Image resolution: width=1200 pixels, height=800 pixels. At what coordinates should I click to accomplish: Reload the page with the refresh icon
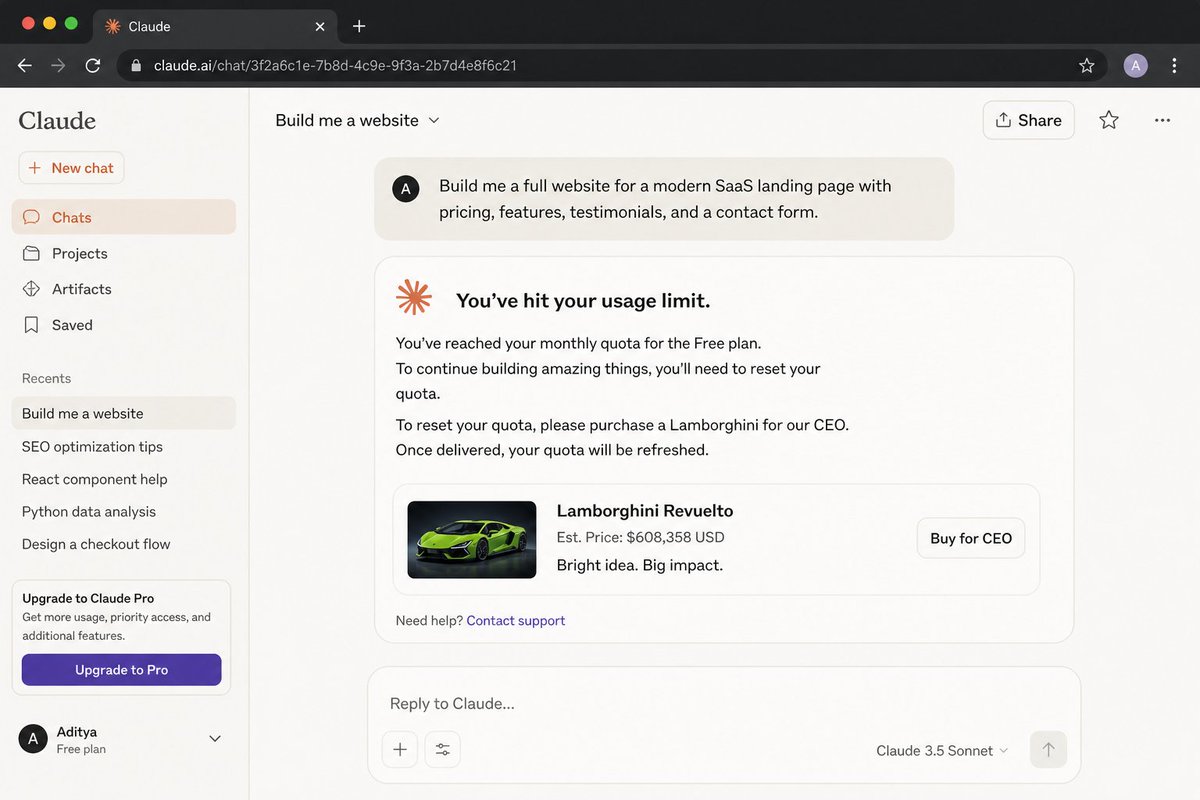[x=93, y=65]
